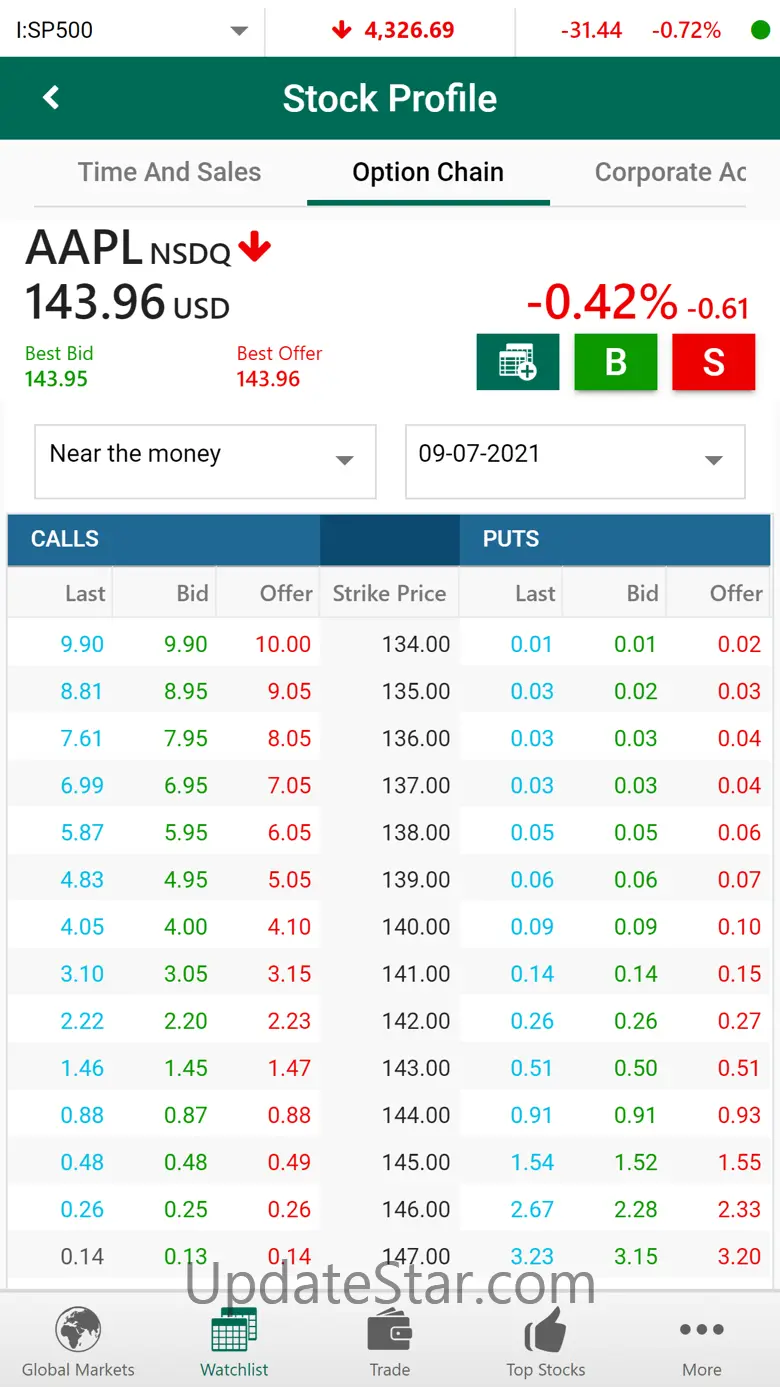Select strike price 139.00

(x=416, y=879)
